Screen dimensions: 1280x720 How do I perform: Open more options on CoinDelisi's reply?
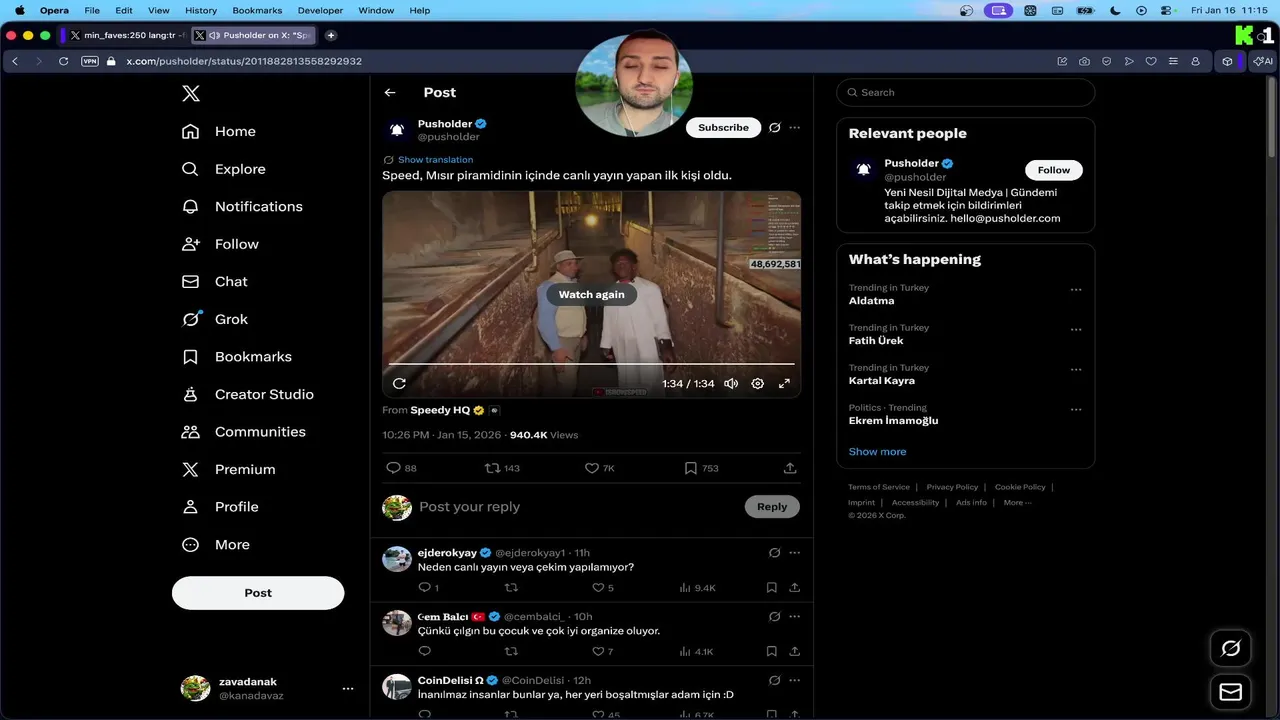pyautogui.click(x=795, y=680)
